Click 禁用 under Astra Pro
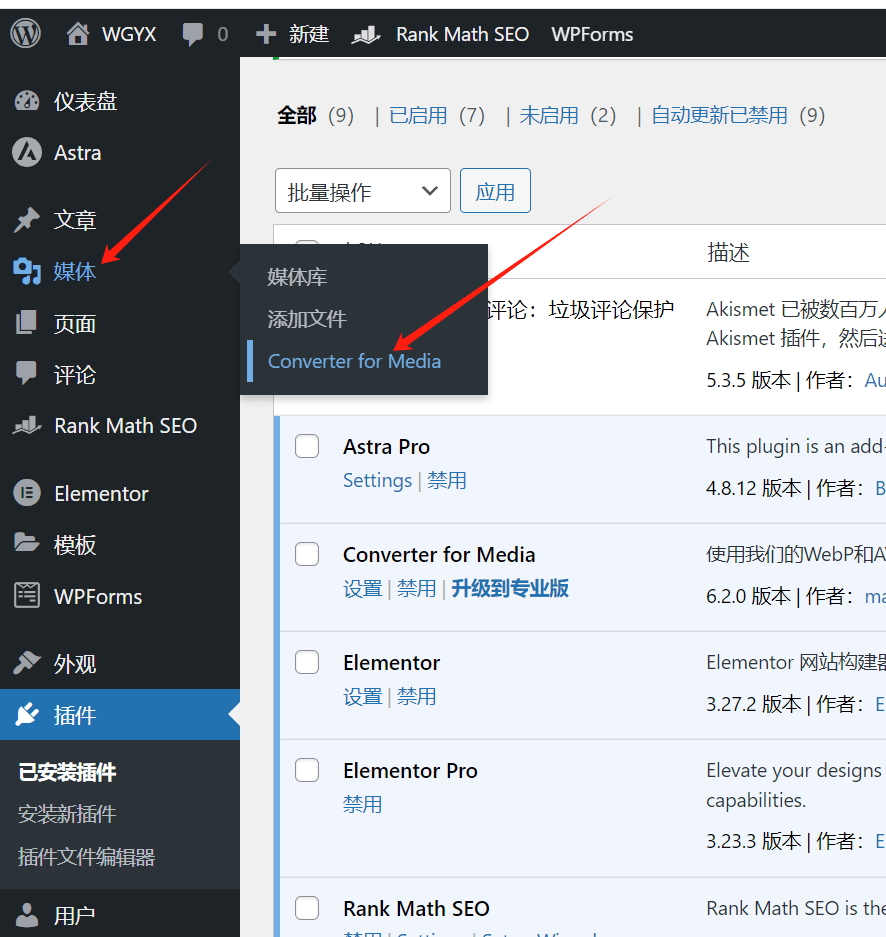Viewport: 886px width, 937px height. [447, 480]
